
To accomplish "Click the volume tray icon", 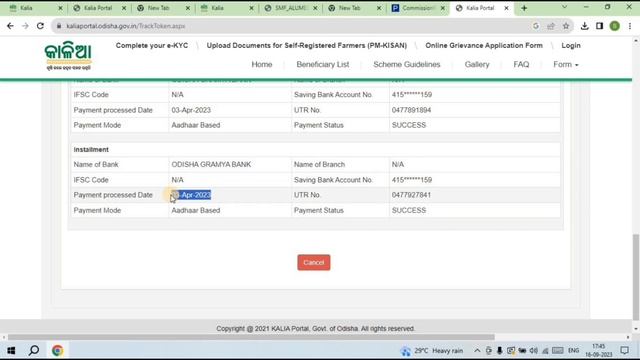I will tap(533, 351).
